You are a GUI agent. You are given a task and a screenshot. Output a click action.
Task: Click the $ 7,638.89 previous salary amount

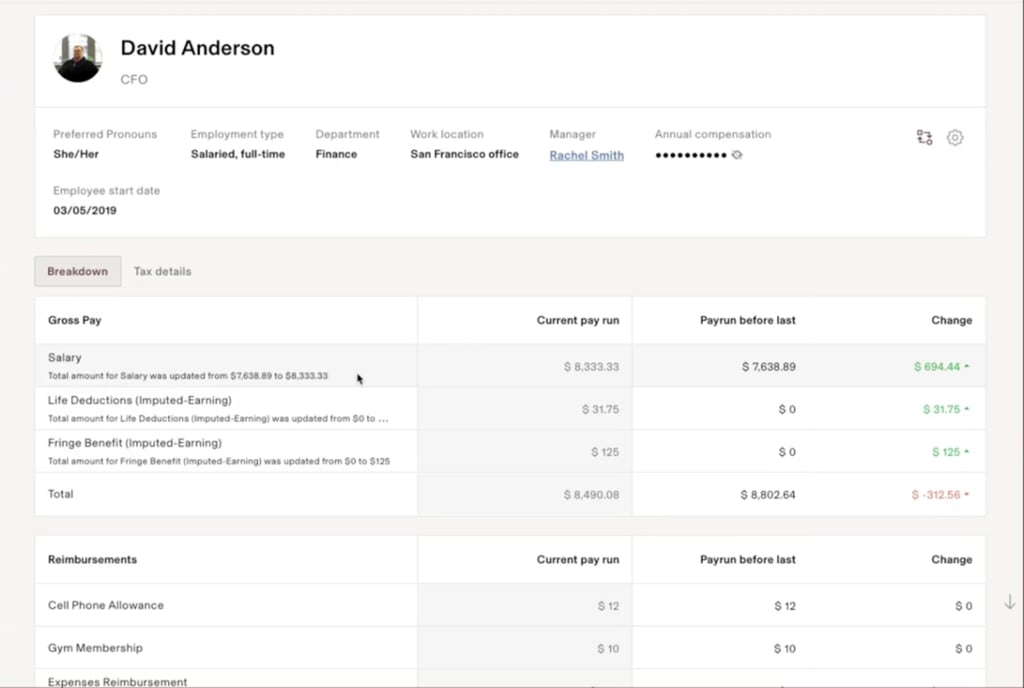(x=769, y=367)
